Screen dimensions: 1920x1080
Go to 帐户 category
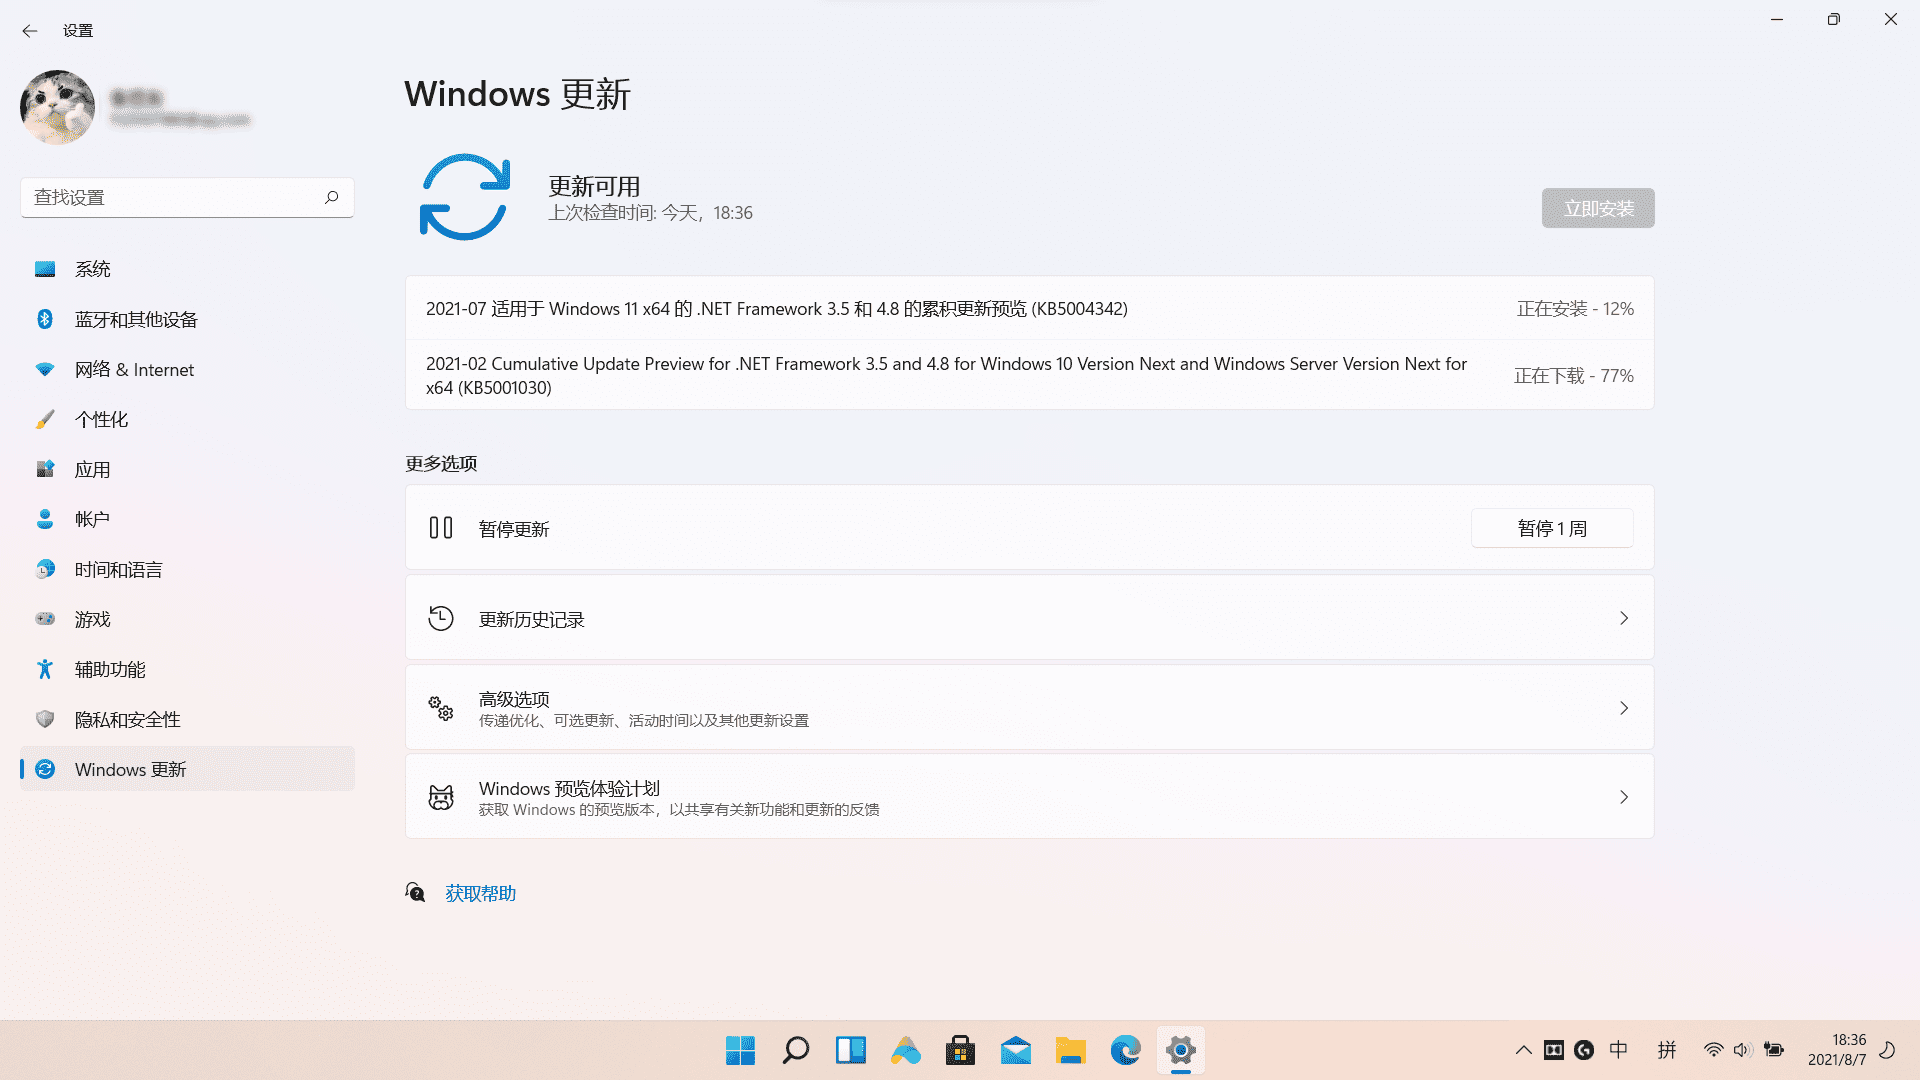(187, 519)
